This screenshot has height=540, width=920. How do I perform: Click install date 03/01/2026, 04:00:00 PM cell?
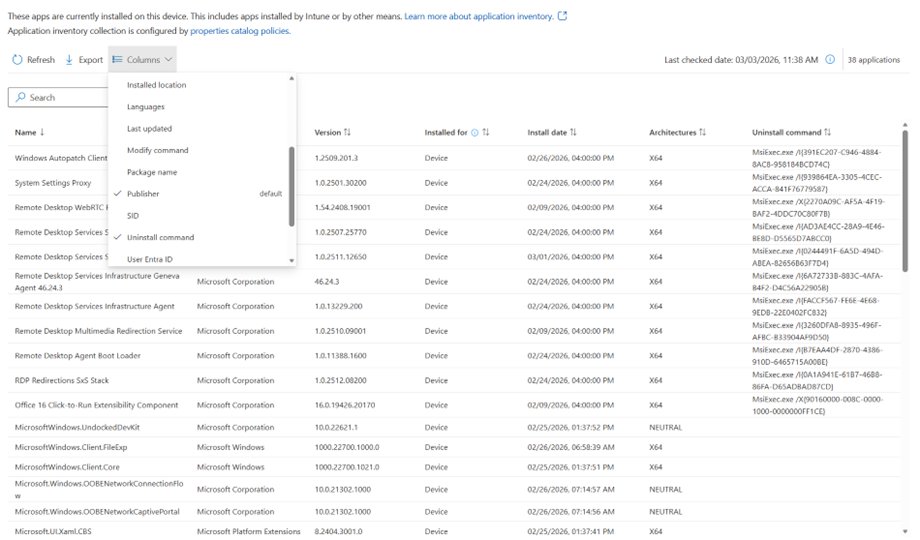click(x=570, y=257)
